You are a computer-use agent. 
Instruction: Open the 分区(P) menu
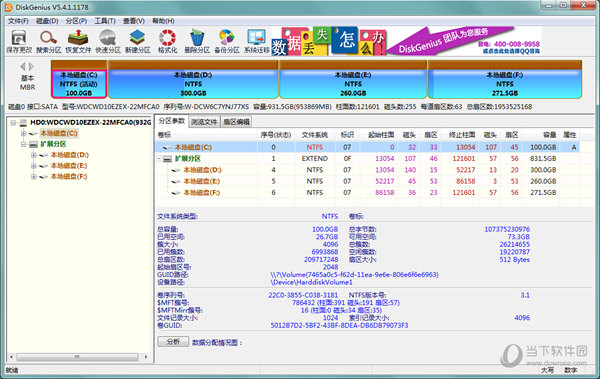[76, 21]
